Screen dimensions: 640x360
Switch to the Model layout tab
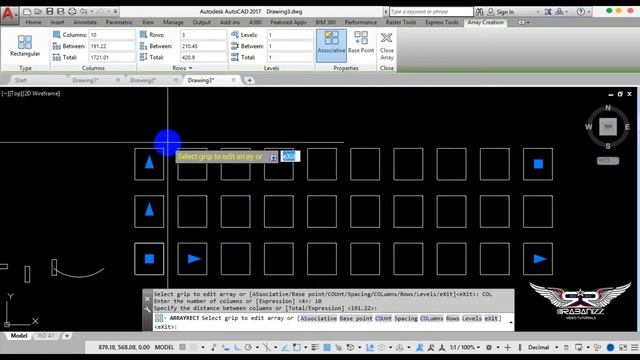pyautogui.click(x=19, y=336)
